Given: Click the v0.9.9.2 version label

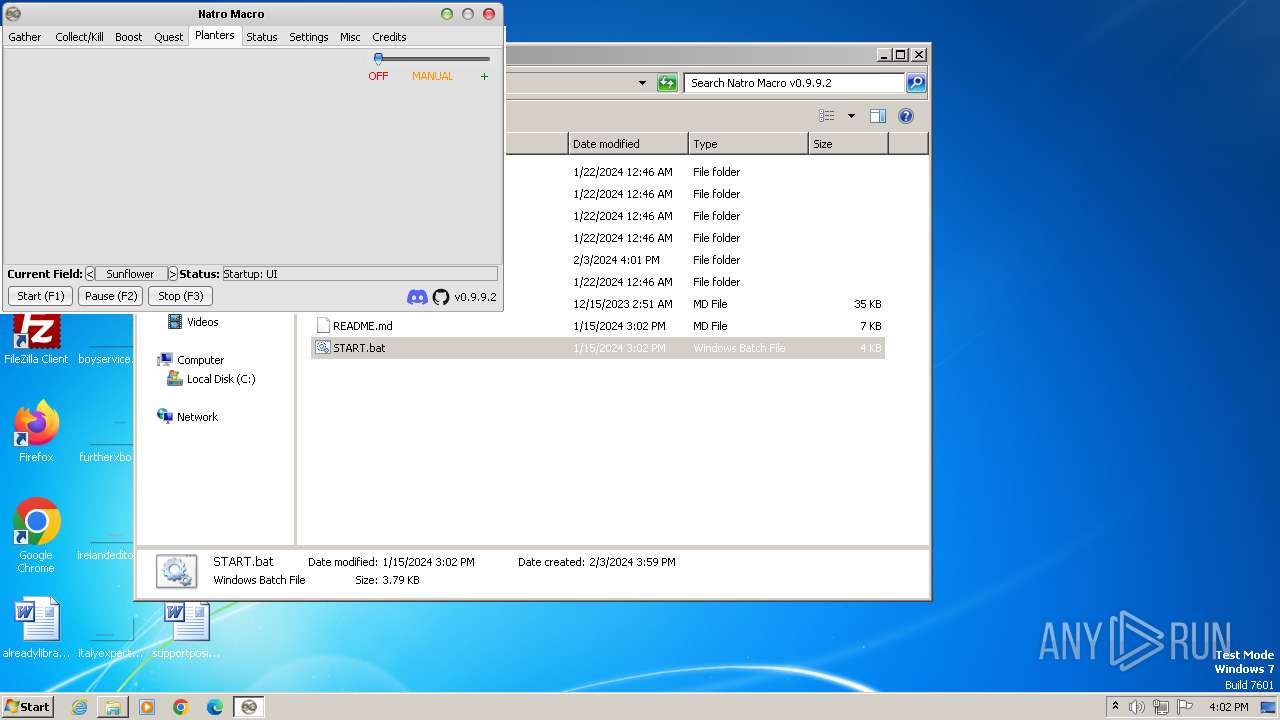Looking at the screenshot, I should [x=475, y=297].
